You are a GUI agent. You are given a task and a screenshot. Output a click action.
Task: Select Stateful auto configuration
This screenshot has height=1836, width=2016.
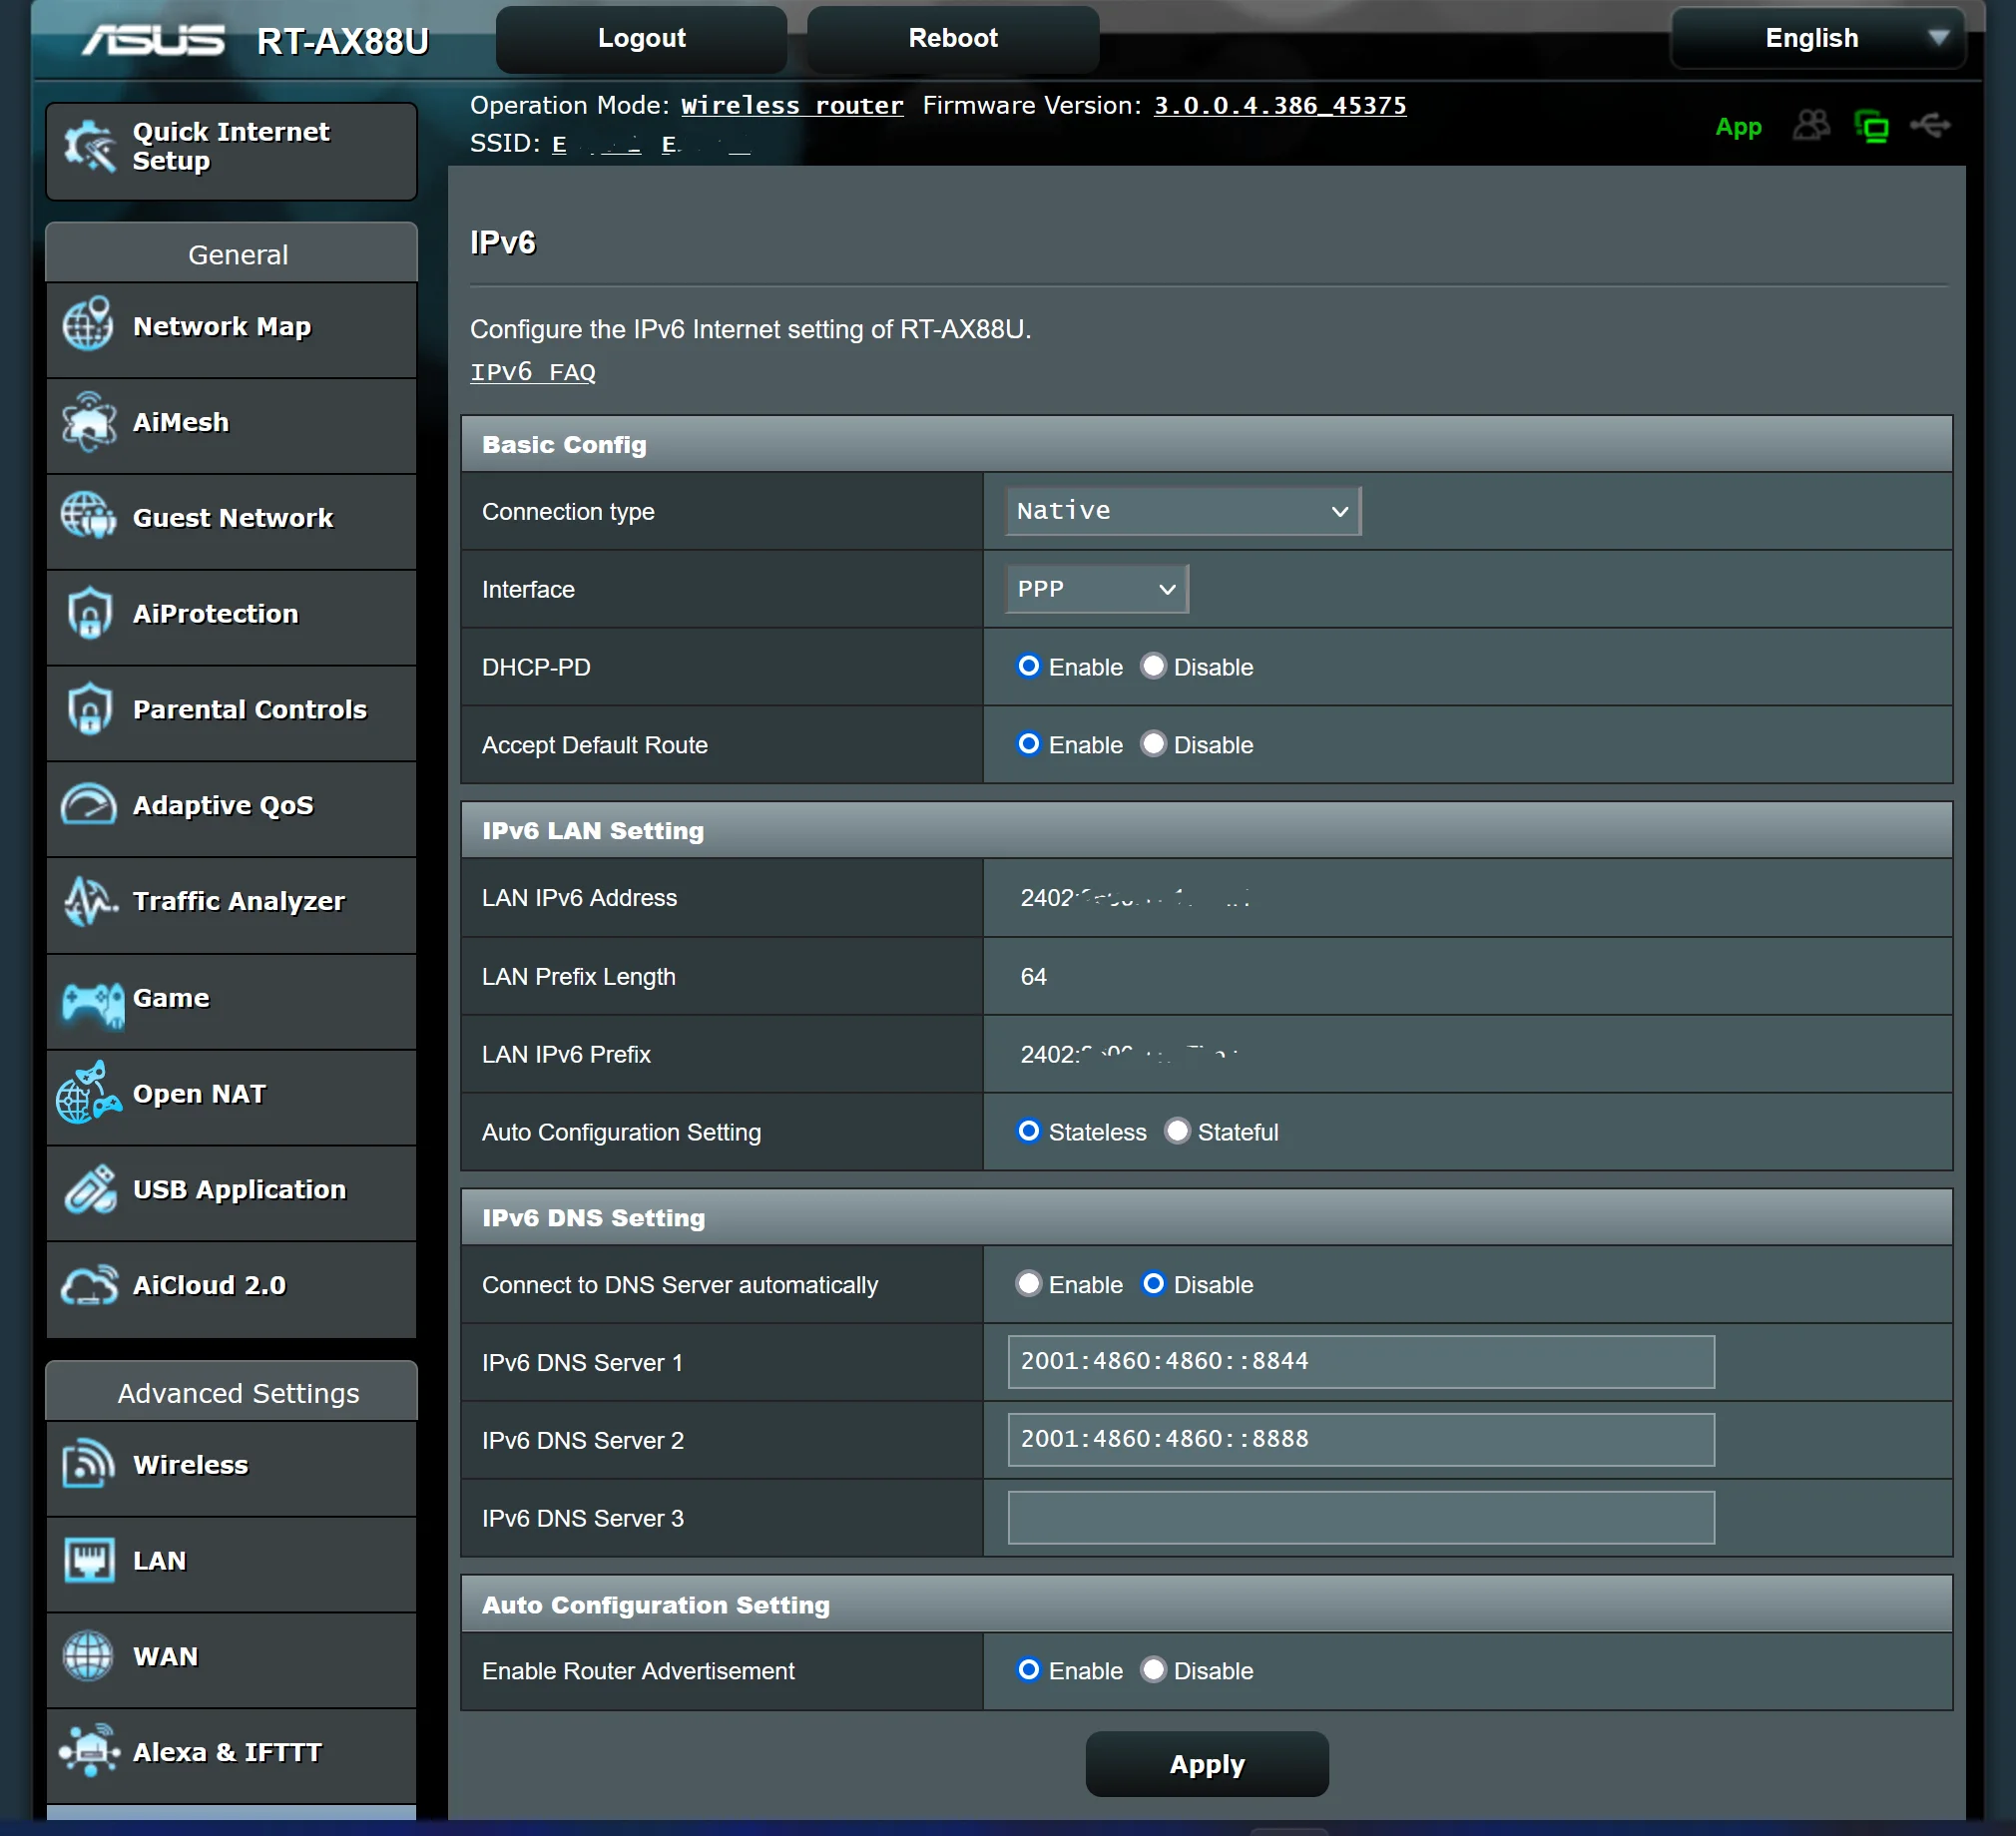pos(1177,1131)
